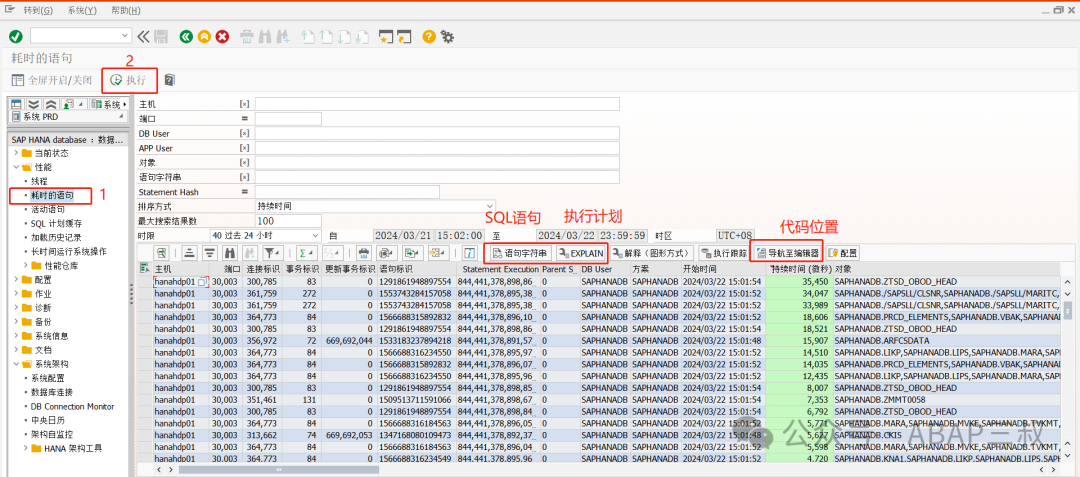Click the EXPLAIN button
Image resolution: width=1080 pixels, height=477 pixels.
pos(581,253)
